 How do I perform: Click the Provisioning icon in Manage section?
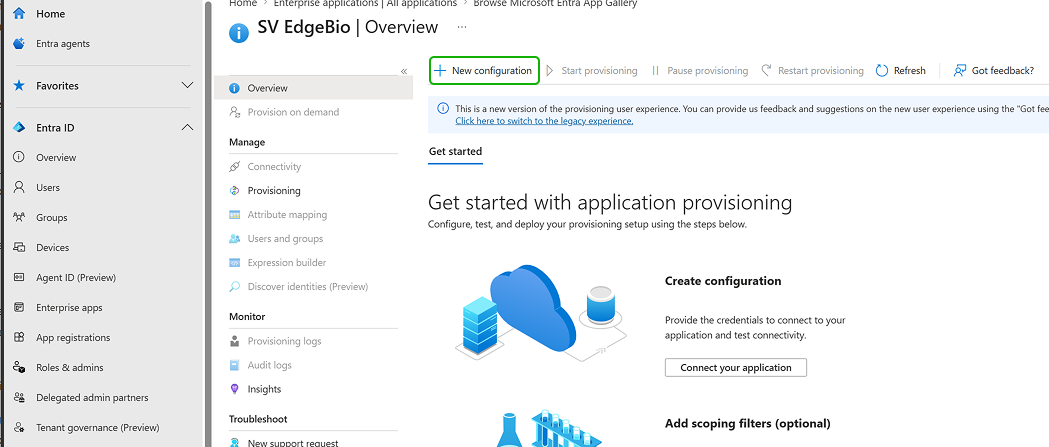[234, 191]
